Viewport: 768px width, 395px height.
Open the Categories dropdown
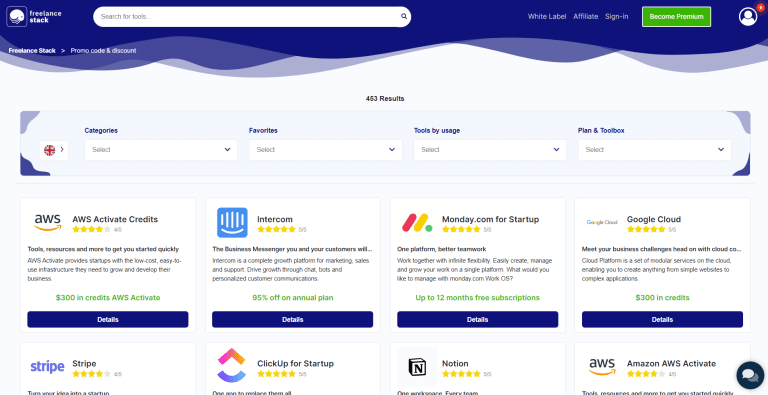pos(161,150)
